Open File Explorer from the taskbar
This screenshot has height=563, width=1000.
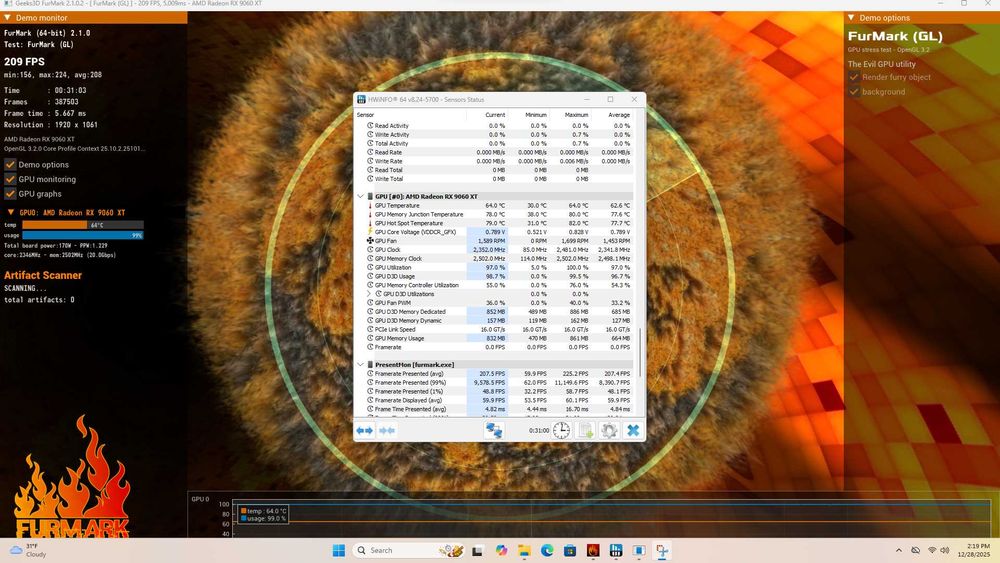(x=524, y=550)
